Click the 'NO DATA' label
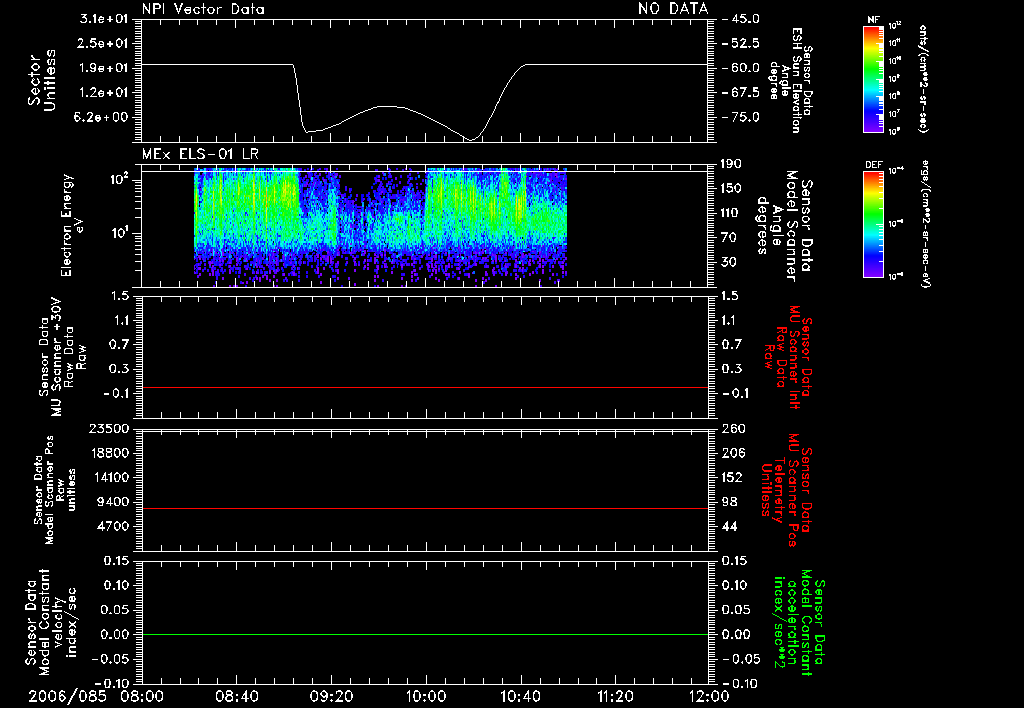The width and height of the screenshot is (1024, 708). (673, 9)
